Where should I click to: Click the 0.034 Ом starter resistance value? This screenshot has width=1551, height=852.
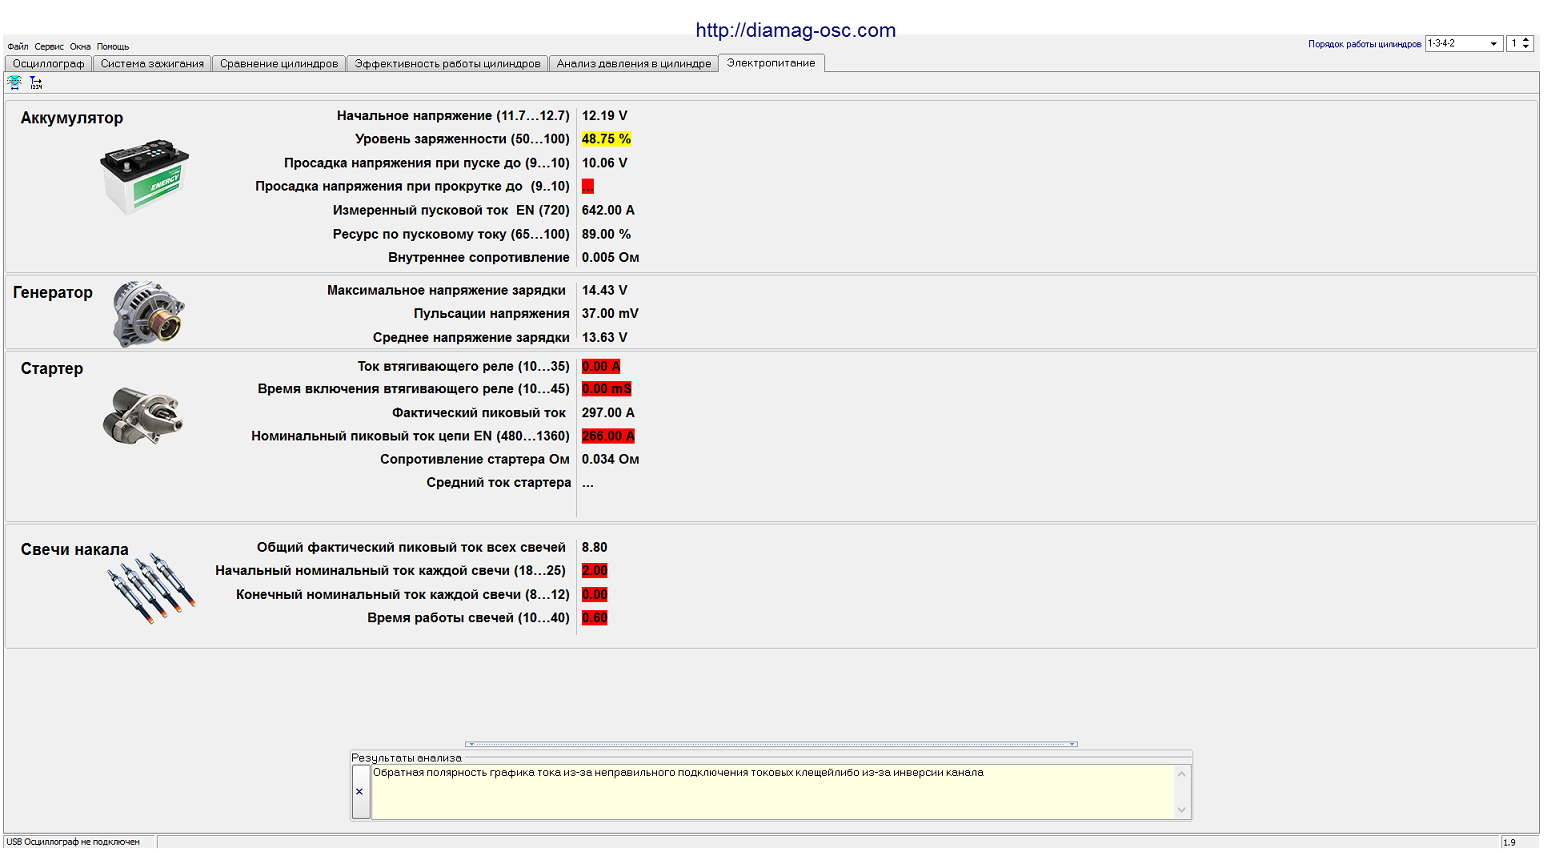[x=610, y=460]
